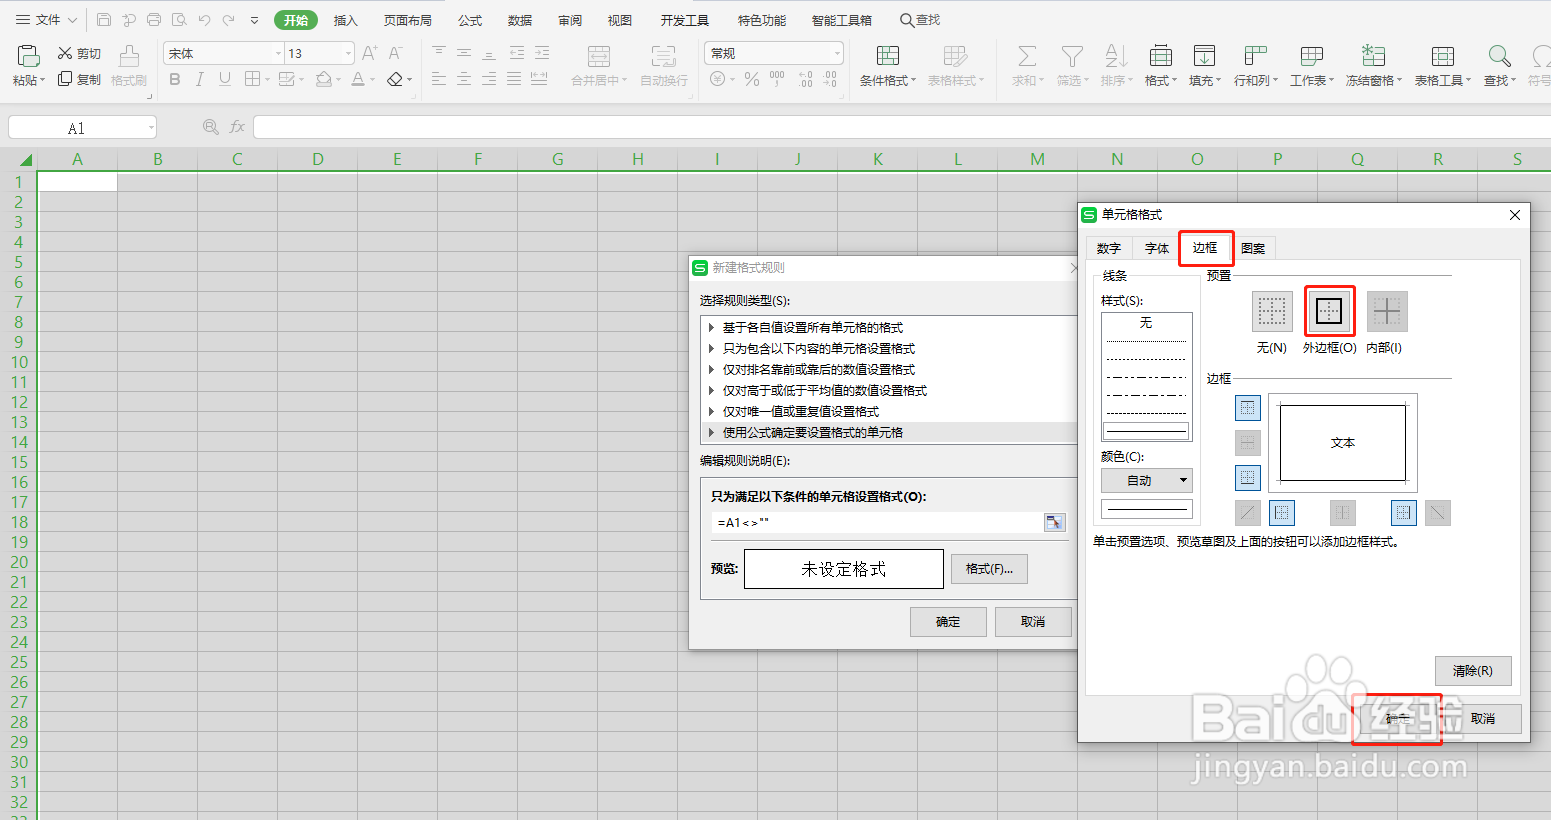Click the Table Tools (表格工具) icon
Viewport: 1551px width, 820px height.
(x=1443, y=56)
